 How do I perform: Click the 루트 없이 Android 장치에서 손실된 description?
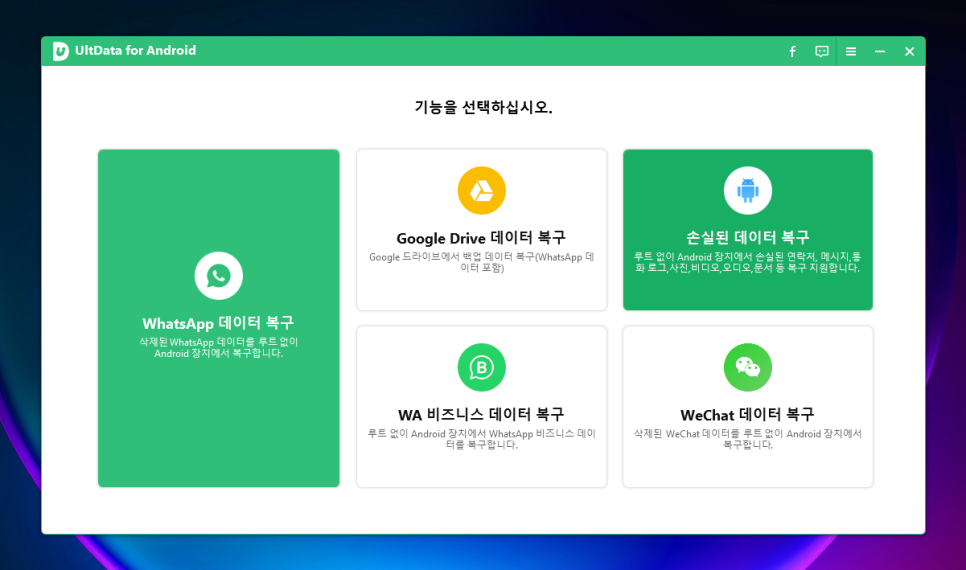[748, 263]
